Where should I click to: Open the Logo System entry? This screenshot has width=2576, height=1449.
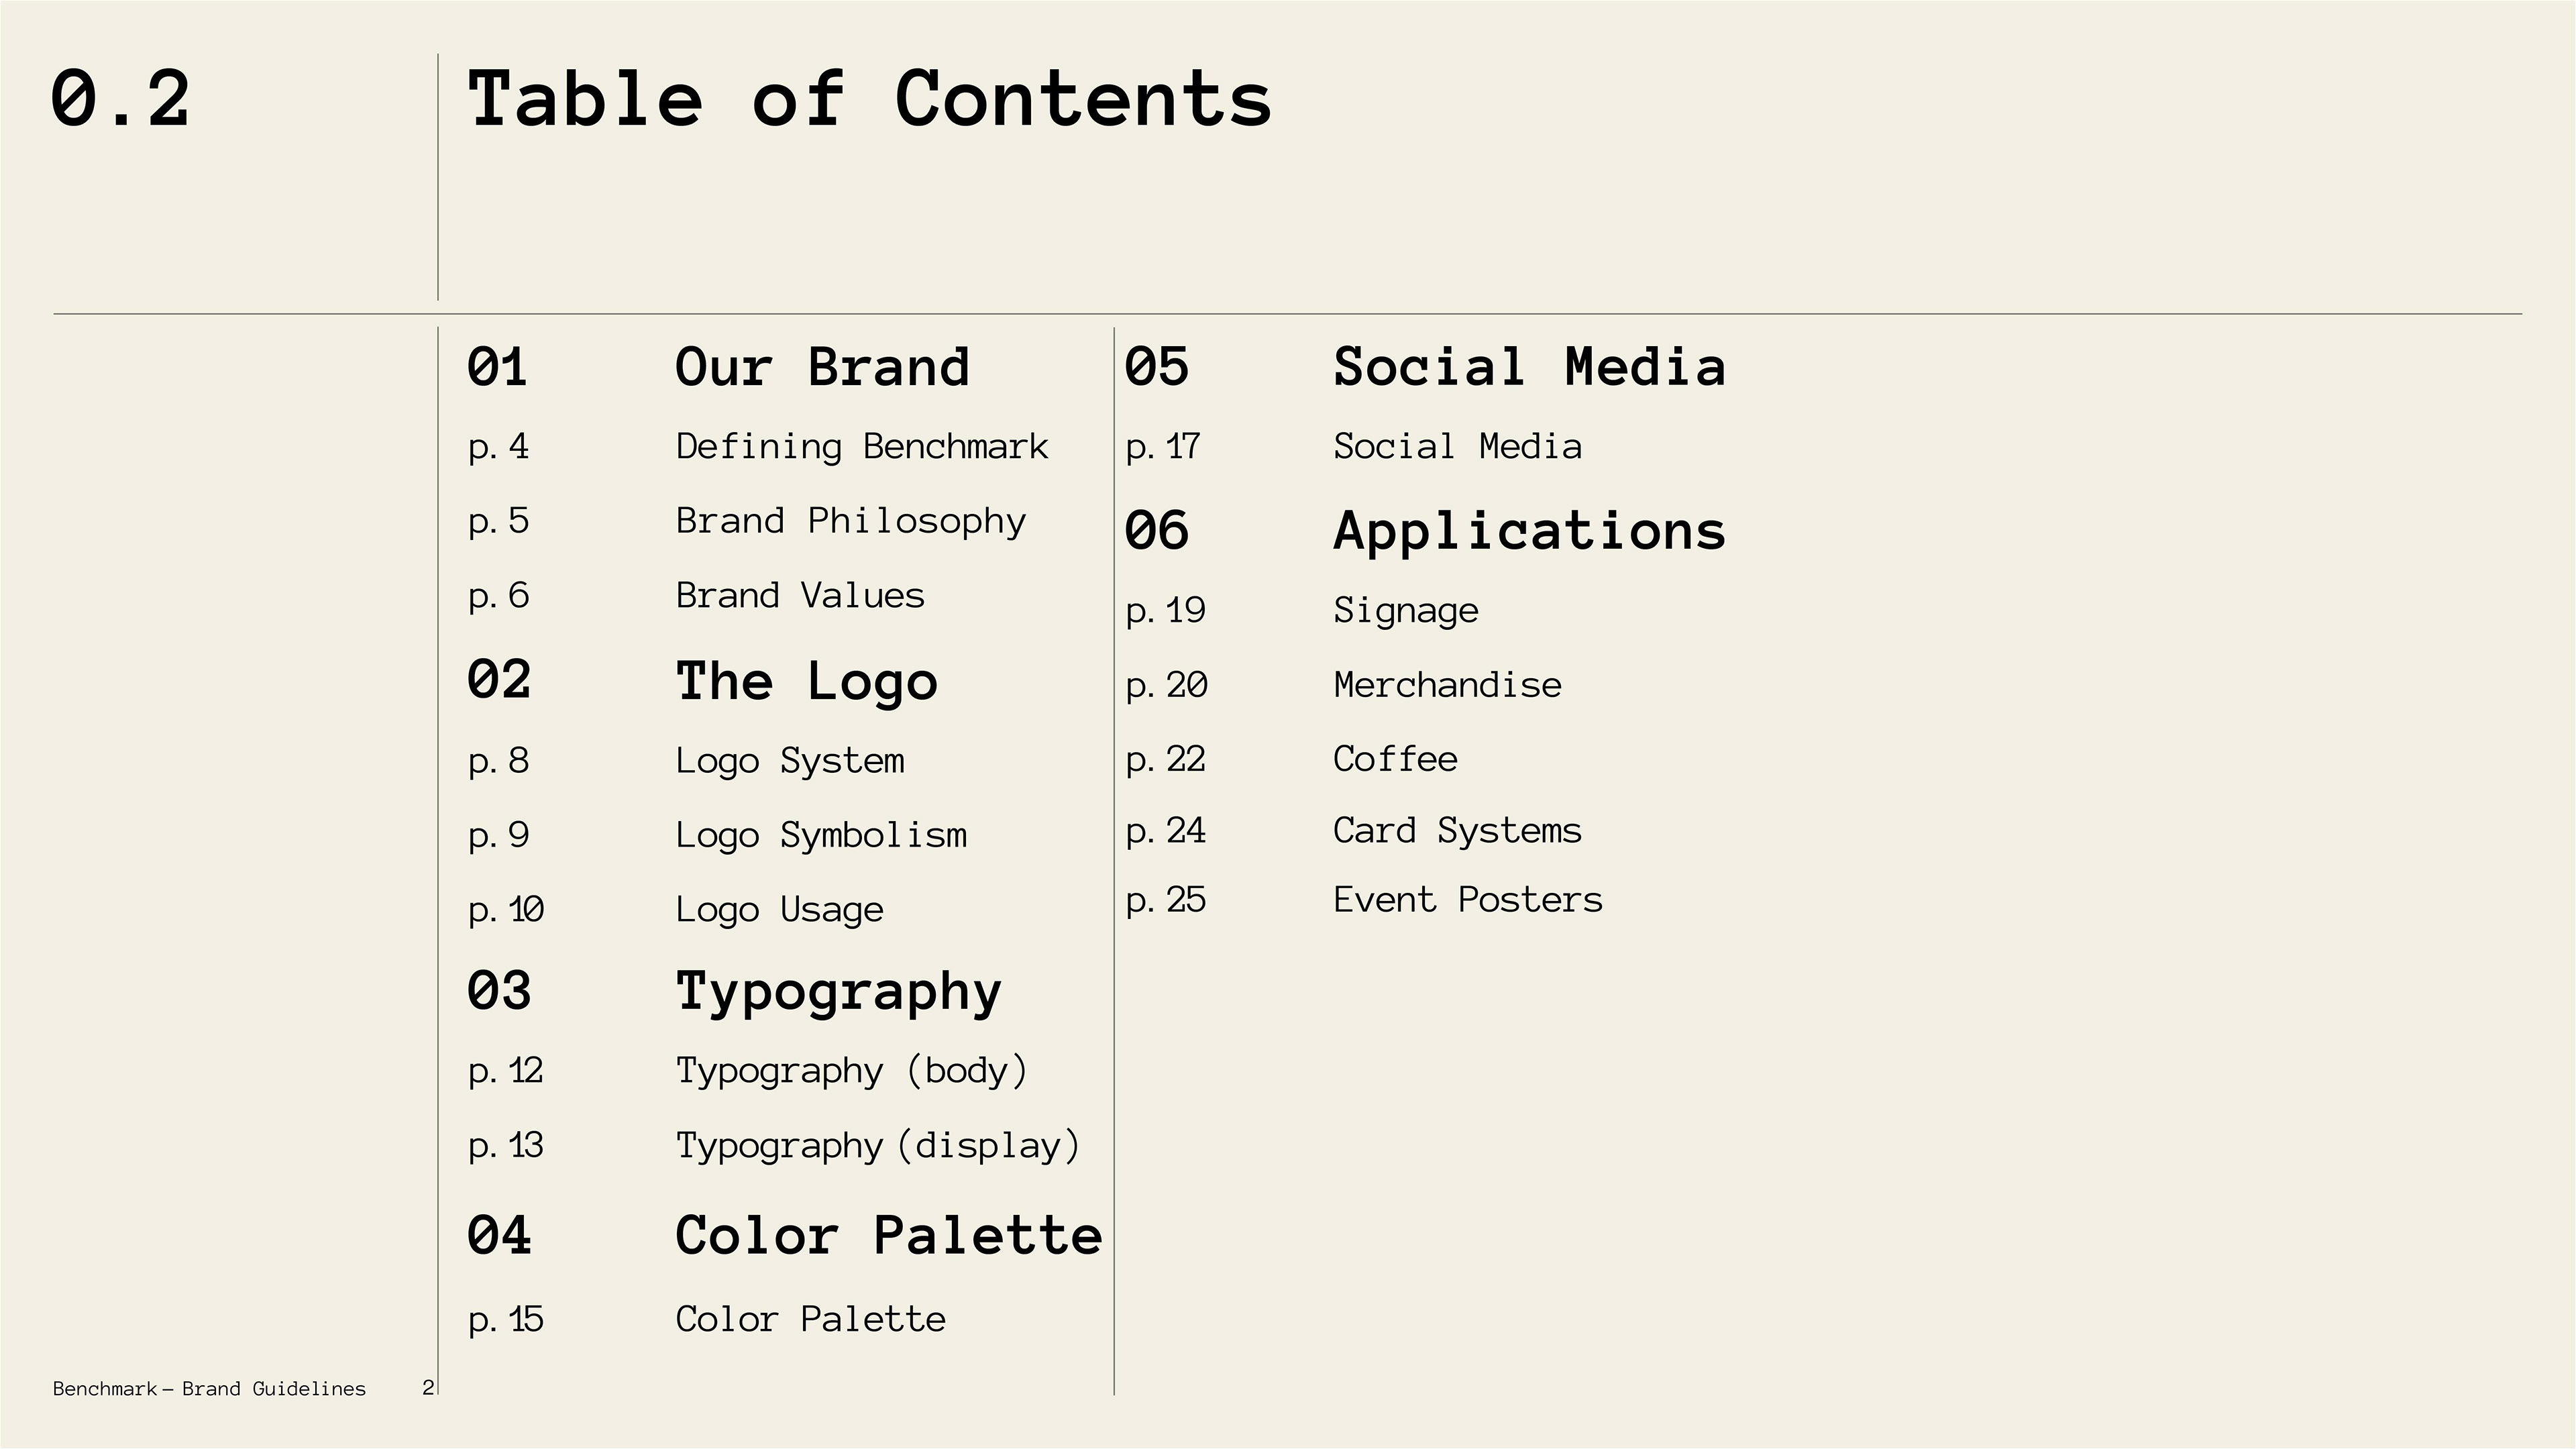point(790,761)
